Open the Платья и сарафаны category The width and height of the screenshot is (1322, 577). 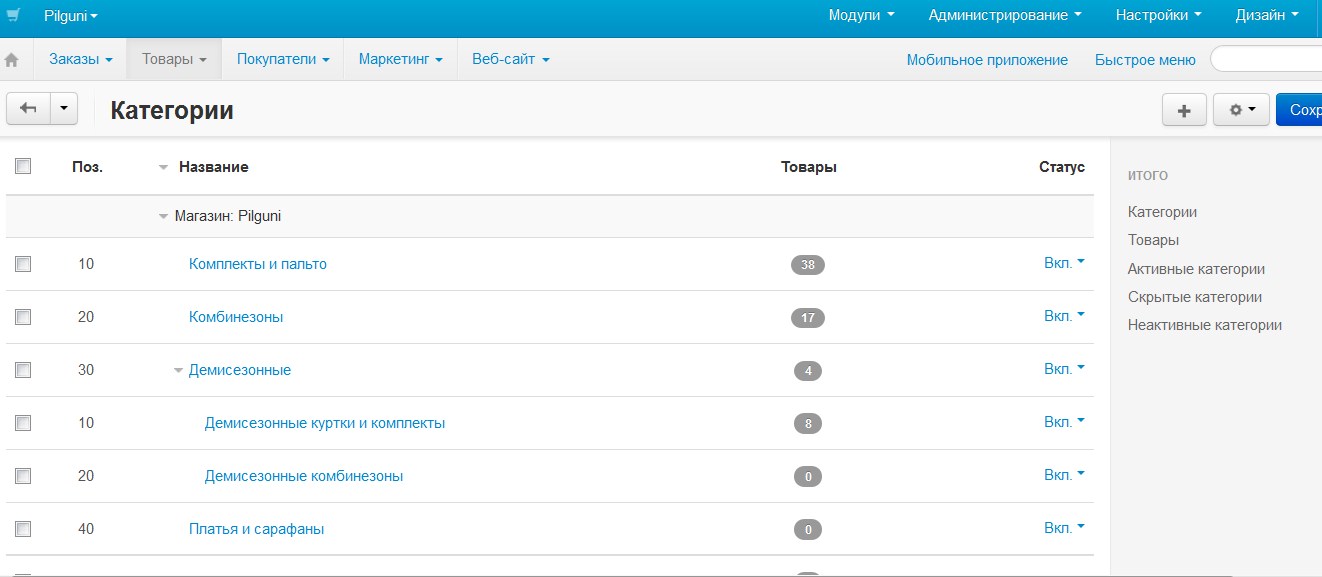click(x=256, y=529)
